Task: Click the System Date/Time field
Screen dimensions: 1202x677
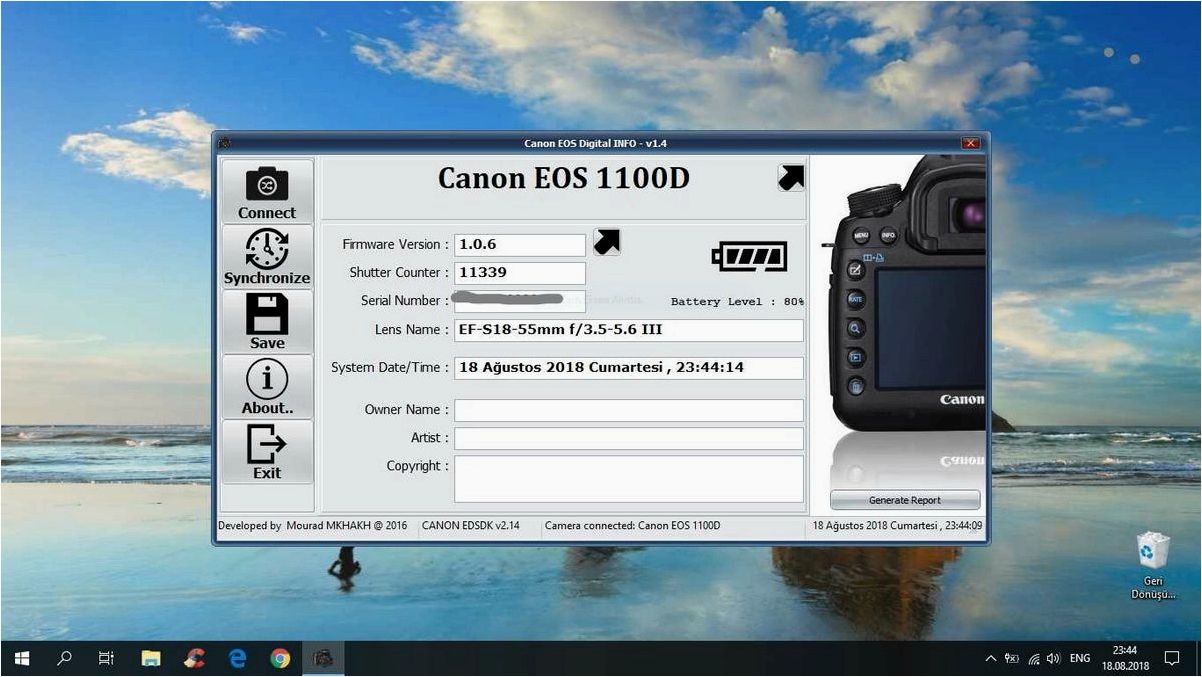Action: (629, 368)
